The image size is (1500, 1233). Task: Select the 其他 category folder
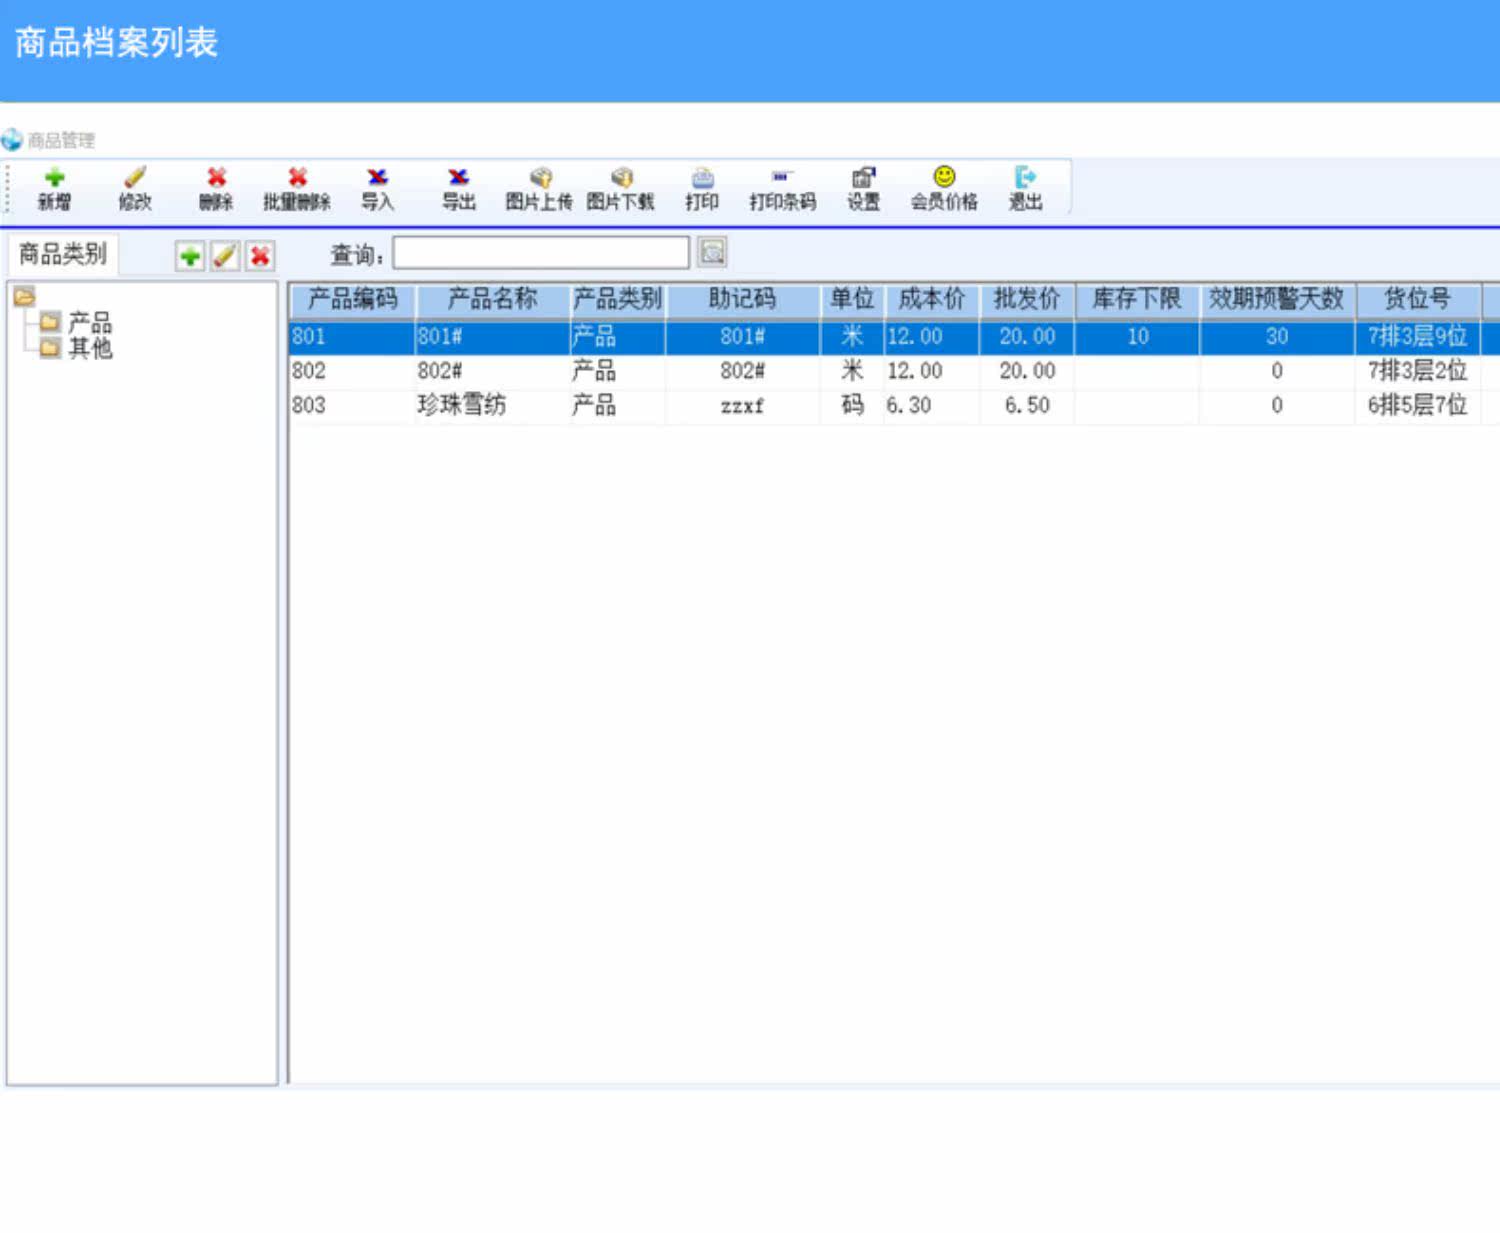(x=50, y=347)
